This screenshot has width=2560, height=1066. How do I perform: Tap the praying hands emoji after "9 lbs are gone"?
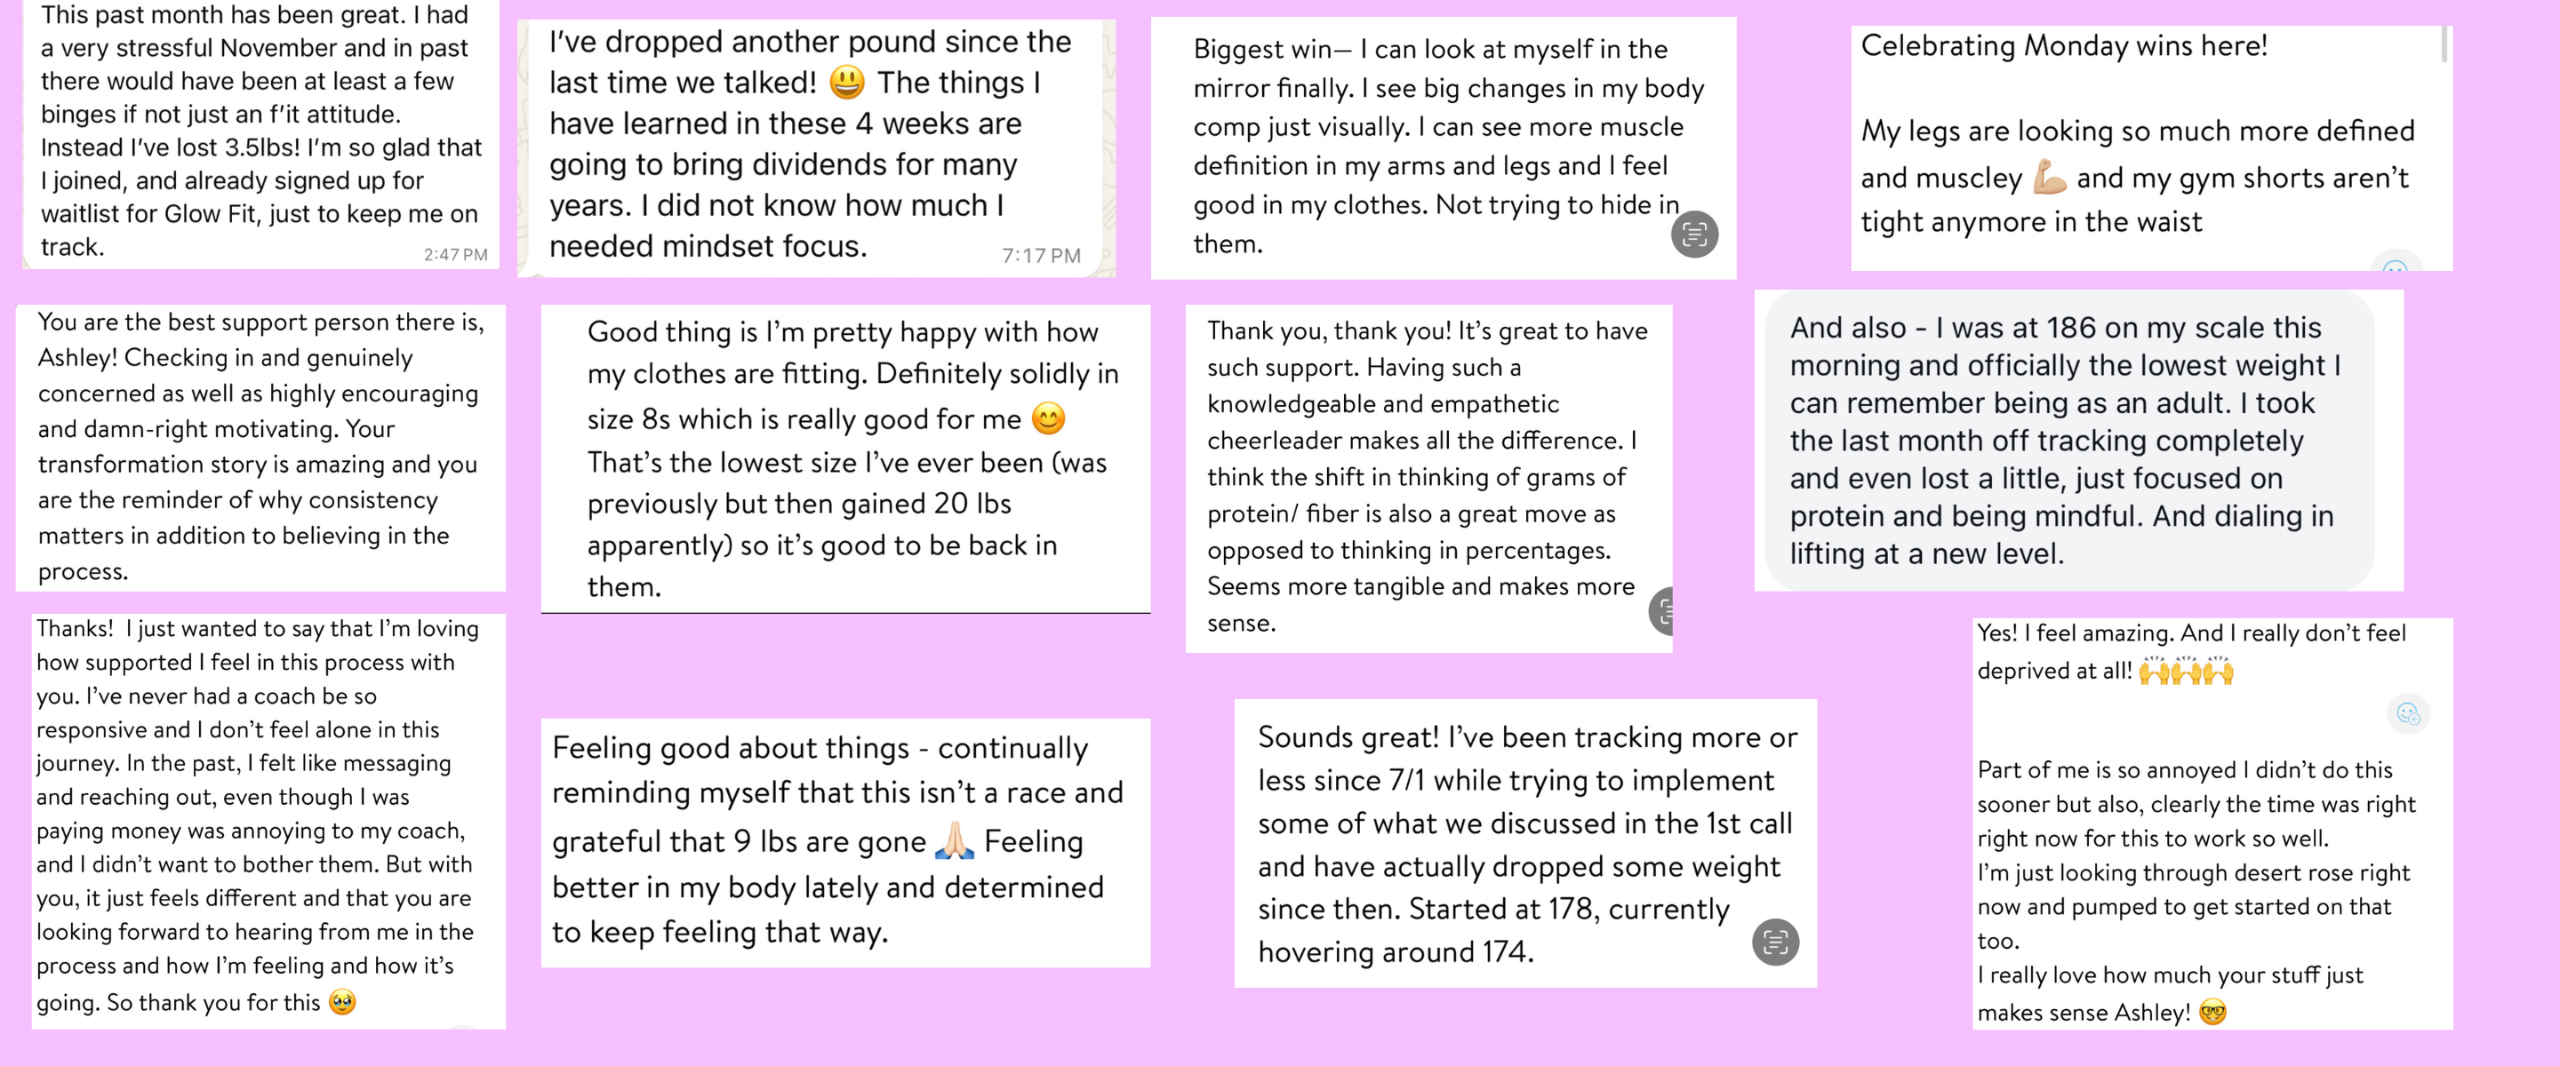pyautogui.click(x=954, y=841)
